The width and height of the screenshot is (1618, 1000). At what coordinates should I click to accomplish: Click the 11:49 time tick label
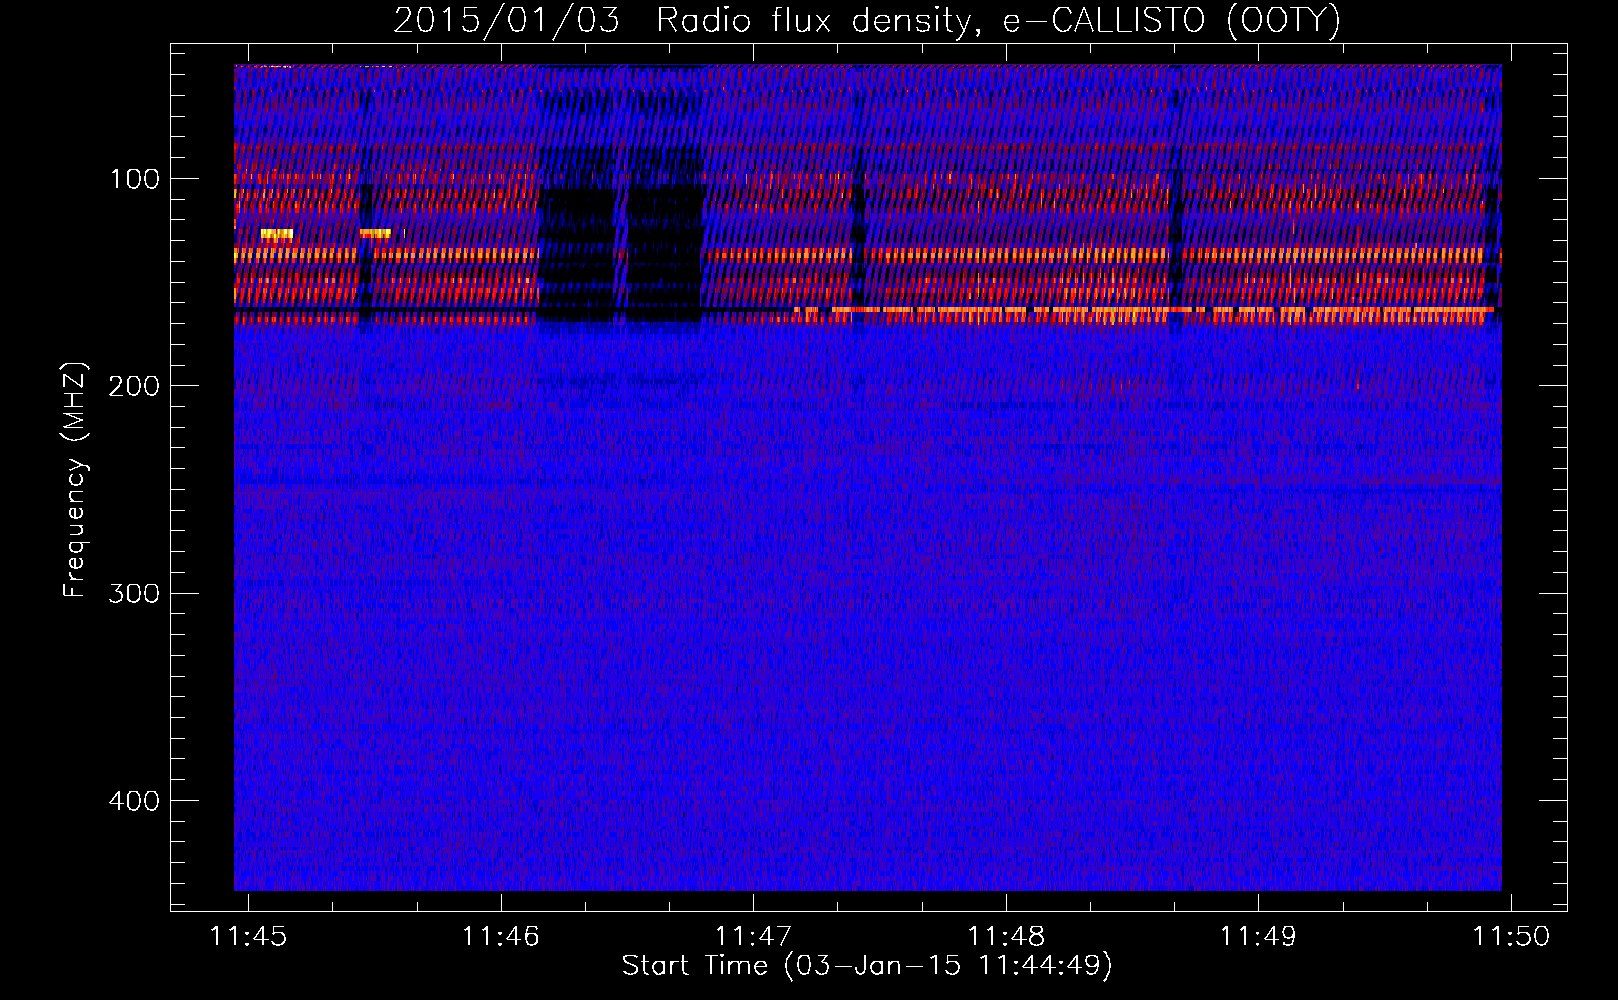(x=1258, y=936)
